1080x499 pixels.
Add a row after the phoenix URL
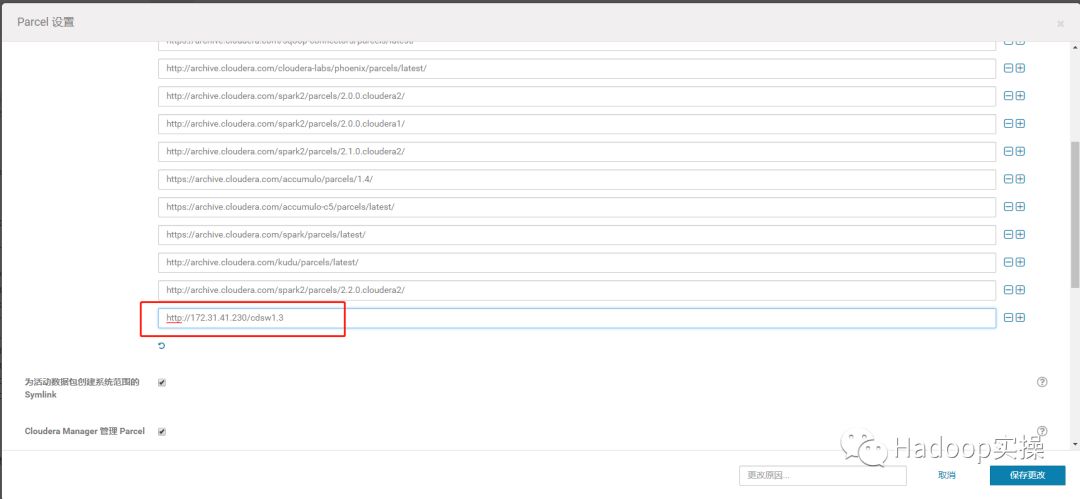pyautogui.click(x=1020, y=69)
